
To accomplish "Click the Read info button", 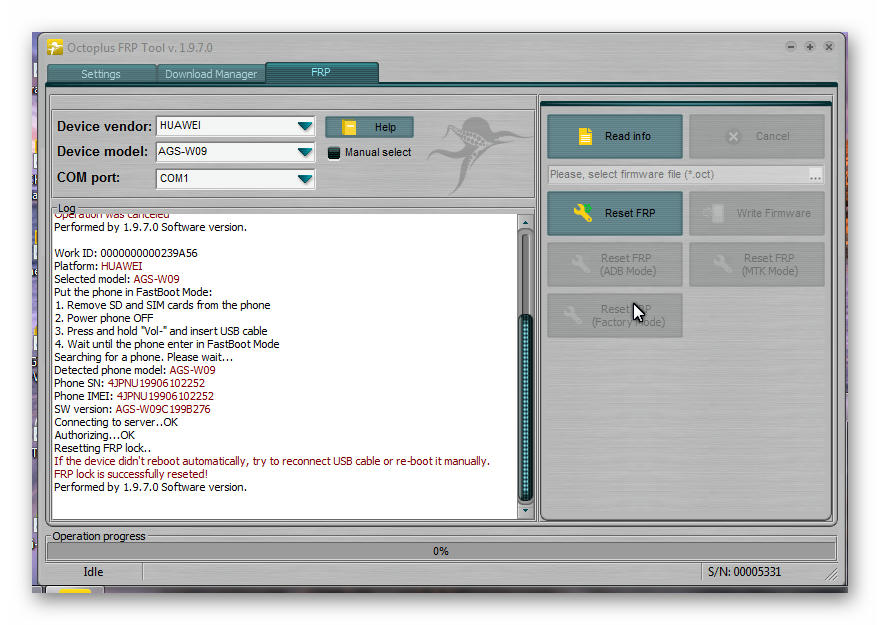I will [615, 136].
